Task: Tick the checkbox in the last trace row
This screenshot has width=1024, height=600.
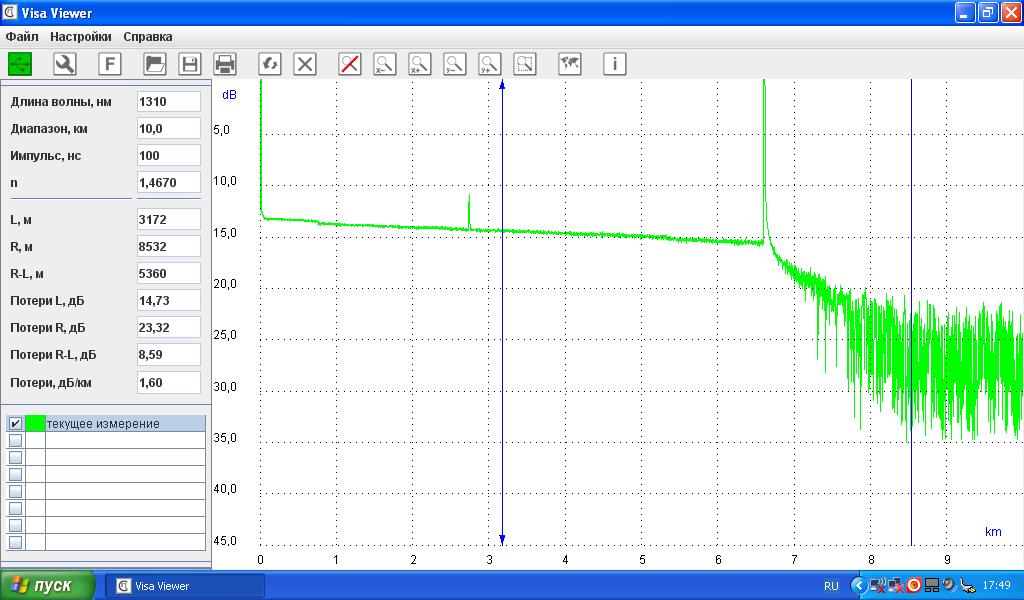Action: tap(15, 542)
